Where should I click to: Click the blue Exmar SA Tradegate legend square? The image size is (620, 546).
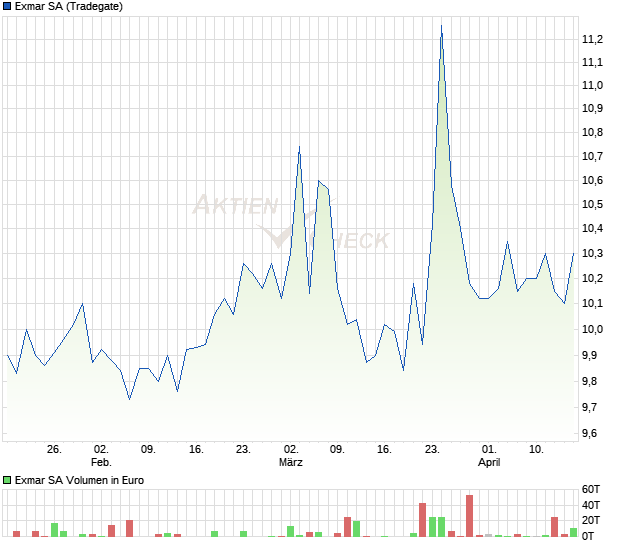tap(7, 6)
